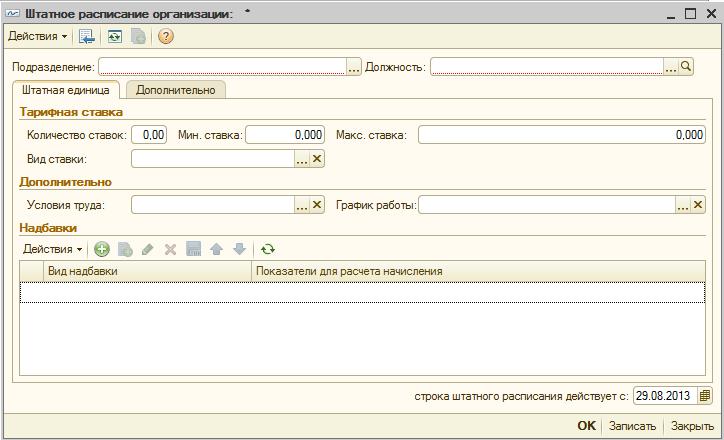The height and width of the screenshot is (440, 724).
Task: Click the magnifier icon next to Должность
Action: 686,67
